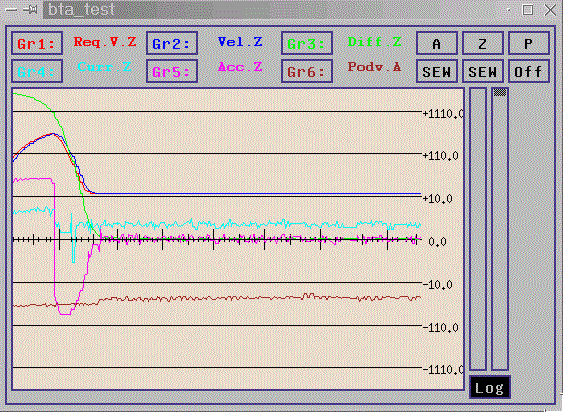Select the Gr2: blue graph button
The width and height of the screenshot is (563, 412).
[x=172, y=43]
